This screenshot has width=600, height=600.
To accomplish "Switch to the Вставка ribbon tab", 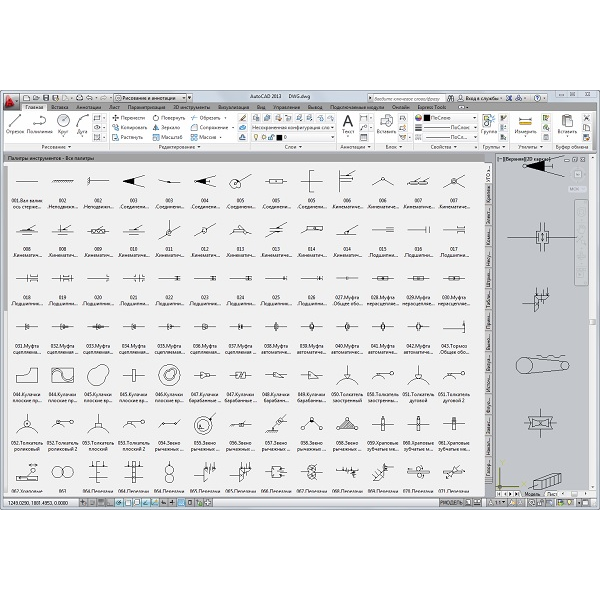I will pyautogui.click(x=60, y=107).
